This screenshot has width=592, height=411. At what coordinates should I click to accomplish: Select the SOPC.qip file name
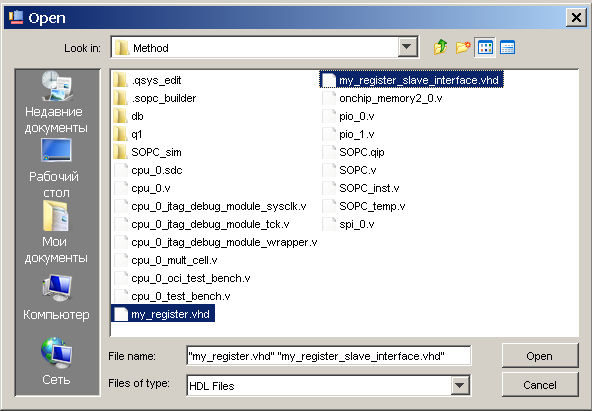361,152
